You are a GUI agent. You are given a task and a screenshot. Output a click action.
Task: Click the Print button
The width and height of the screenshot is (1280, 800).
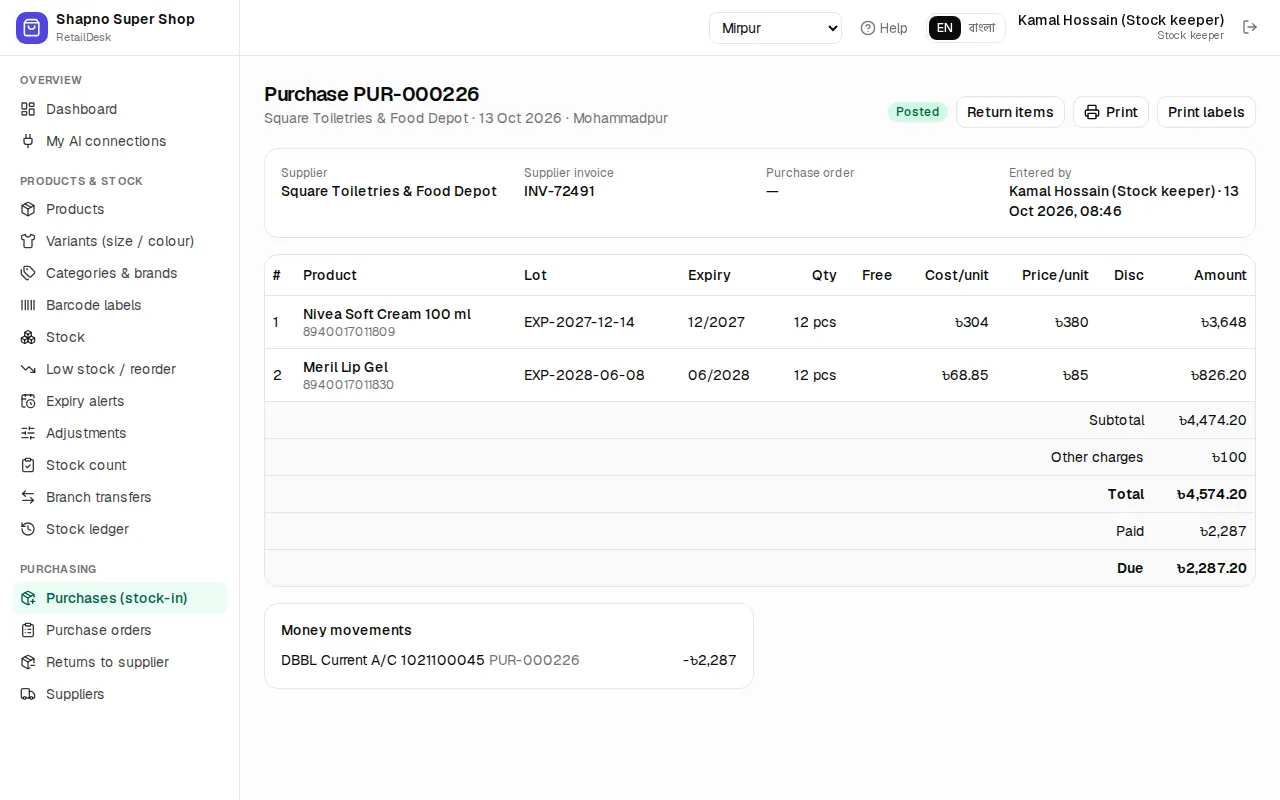point(1111,112)
